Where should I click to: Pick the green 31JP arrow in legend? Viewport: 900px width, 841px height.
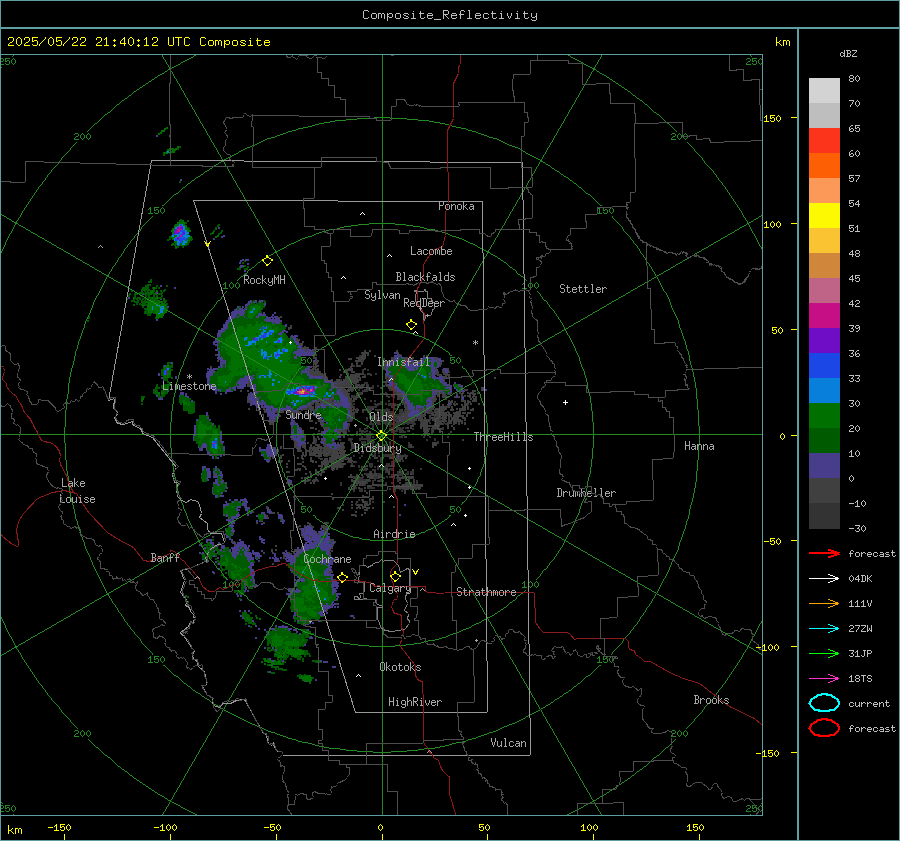tap(824, 653)
